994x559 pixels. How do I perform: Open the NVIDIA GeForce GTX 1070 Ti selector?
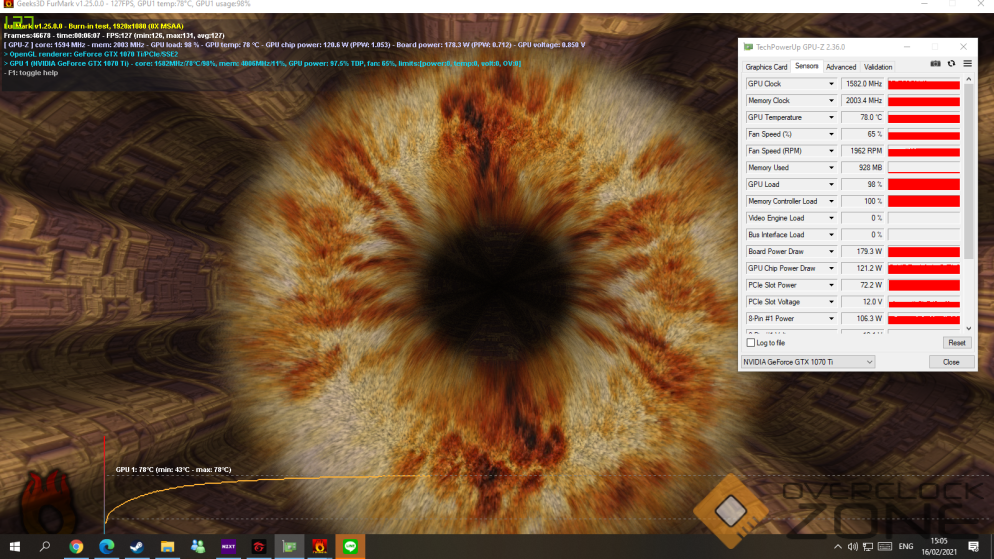click(x=808, y=362)
